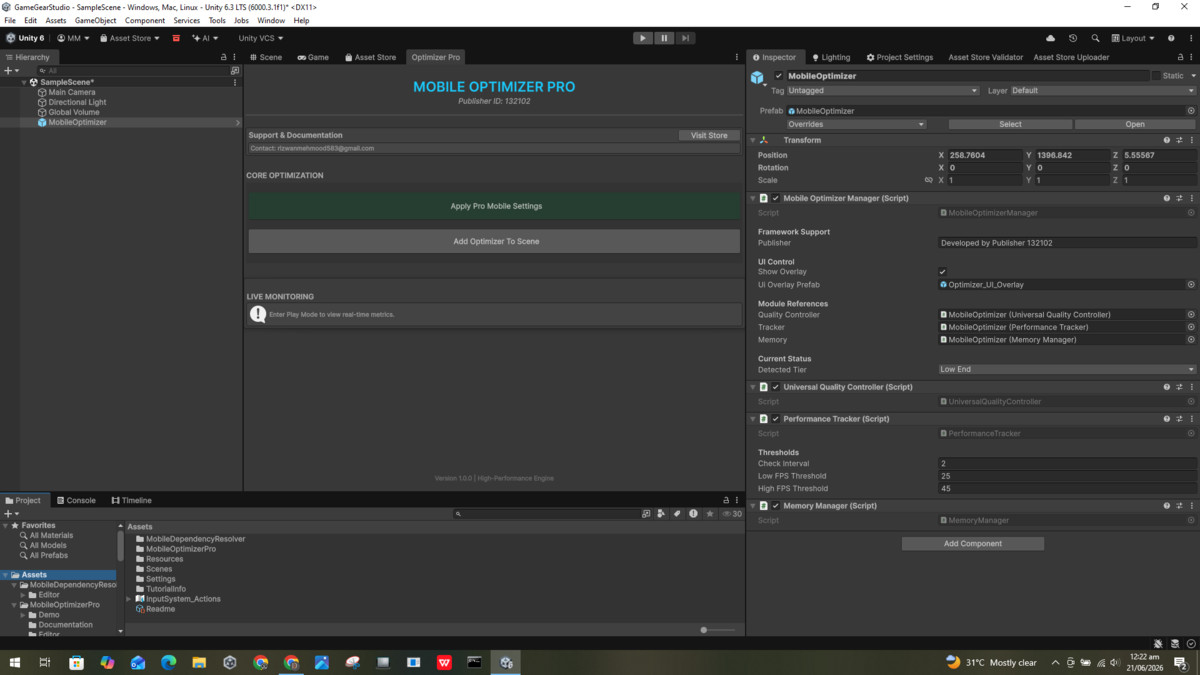The height and width of the screenshot is (675, 1200).
Task: Collapse the SampleScene hierarchy foldout
Action: pyautogui.click(x=25, y=82)
